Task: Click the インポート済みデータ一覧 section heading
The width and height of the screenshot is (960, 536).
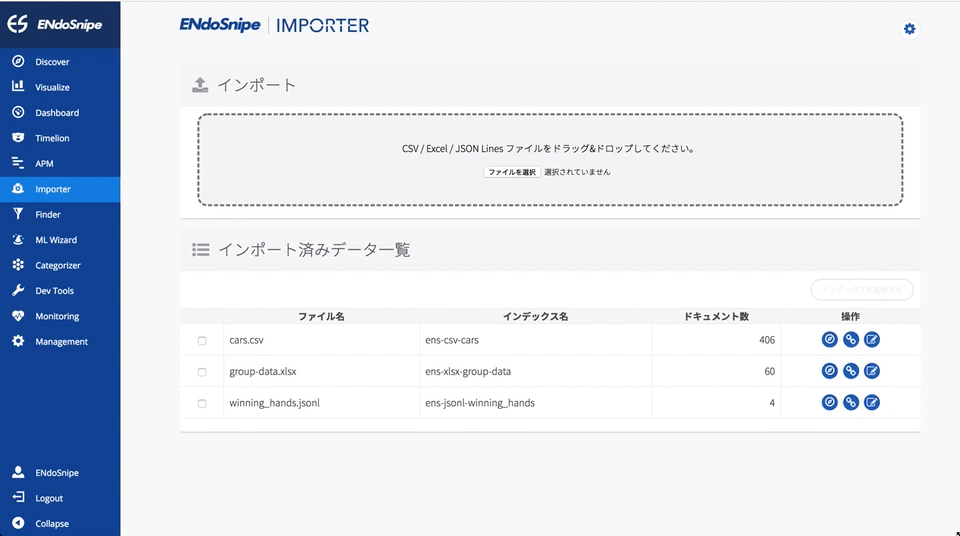Action: coord(314,250)
